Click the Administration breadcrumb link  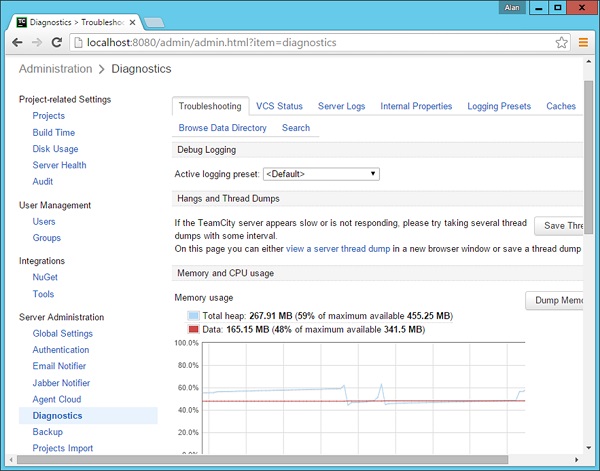[x=55, y=69]
